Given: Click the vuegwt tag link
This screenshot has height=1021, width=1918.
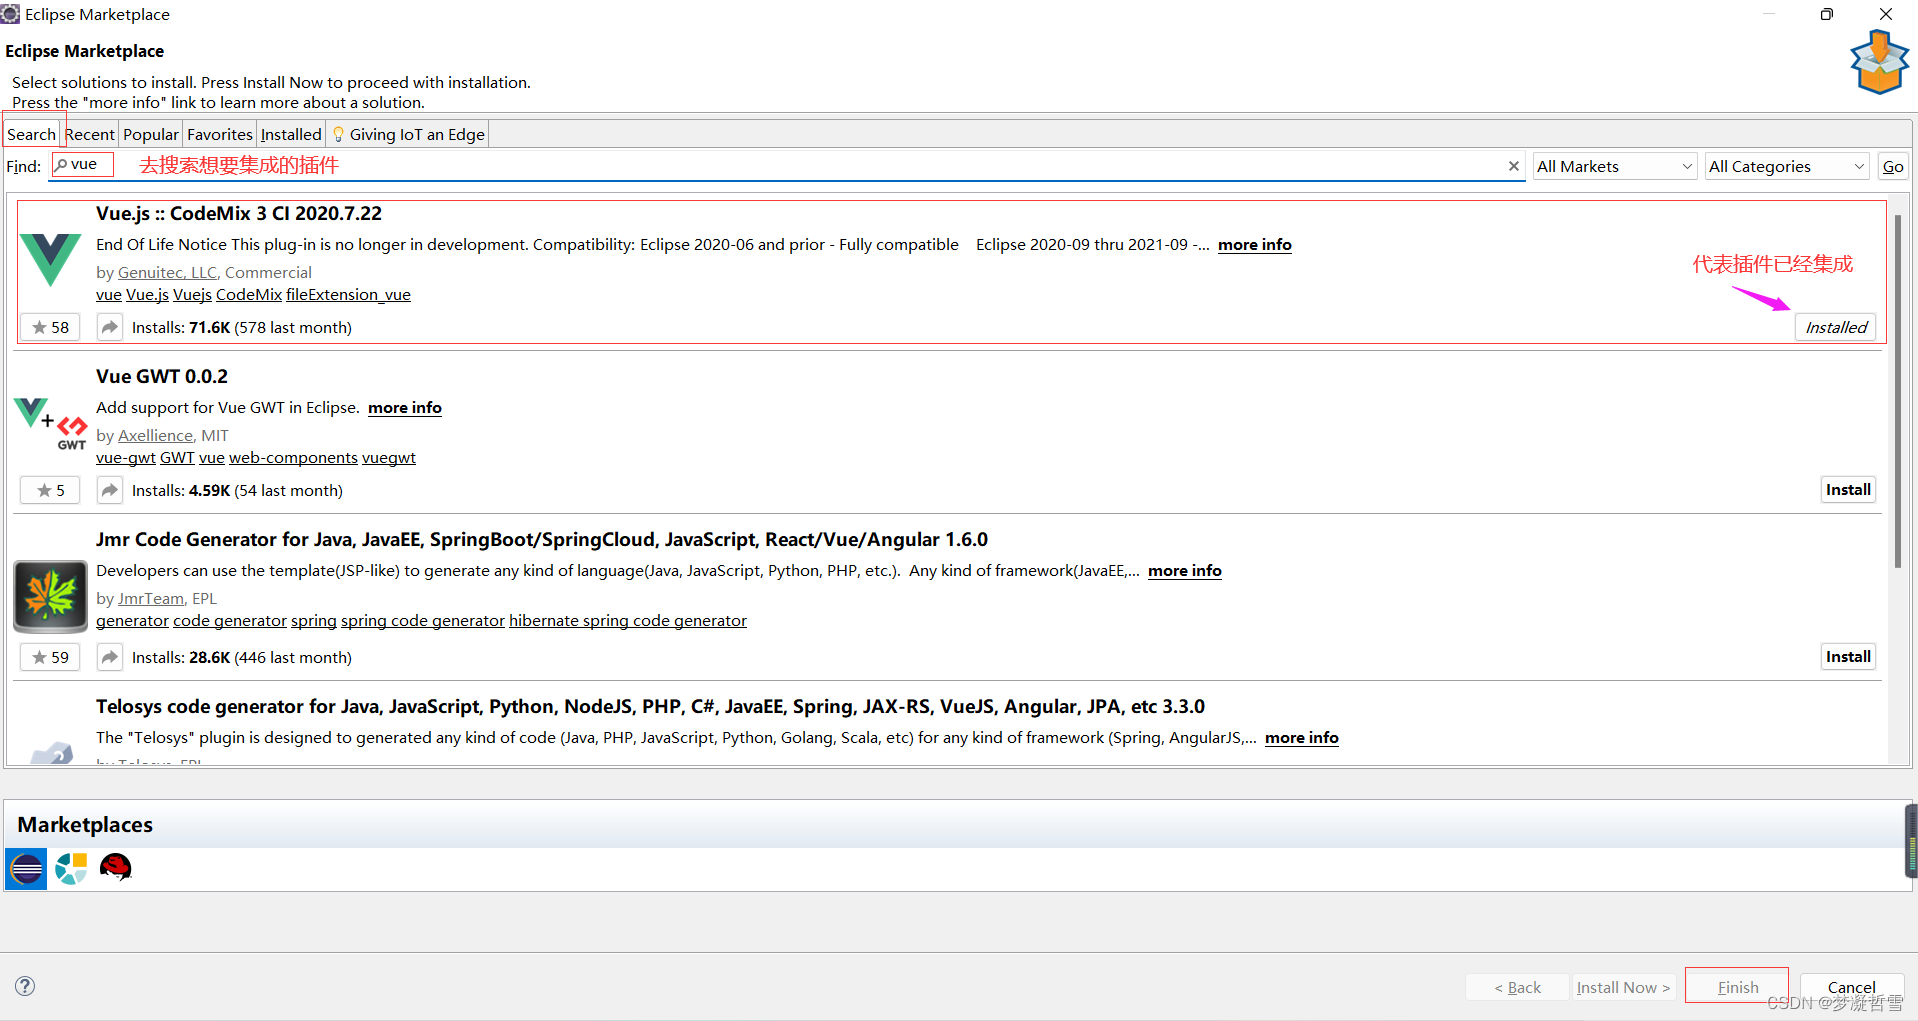Looking at the screenshot, I should click(x=389, y=458).
